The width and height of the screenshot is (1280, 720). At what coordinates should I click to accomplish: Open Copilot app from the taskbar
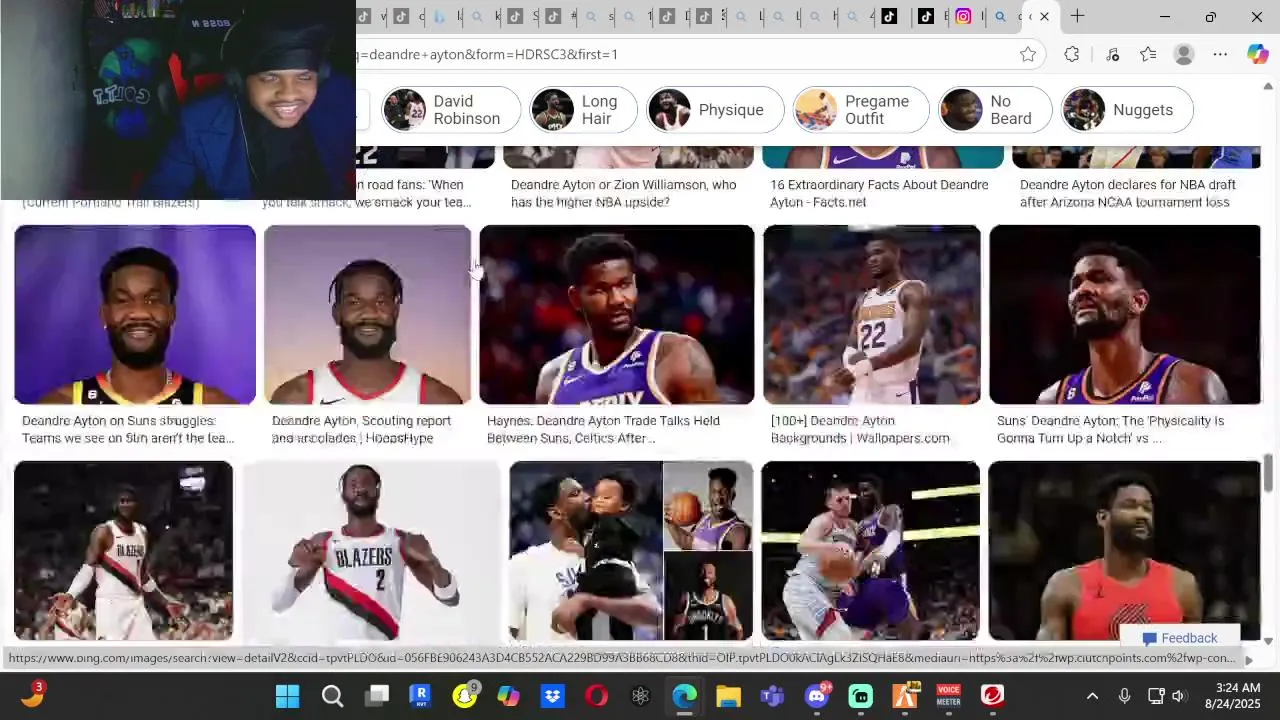tap(508, 696)
